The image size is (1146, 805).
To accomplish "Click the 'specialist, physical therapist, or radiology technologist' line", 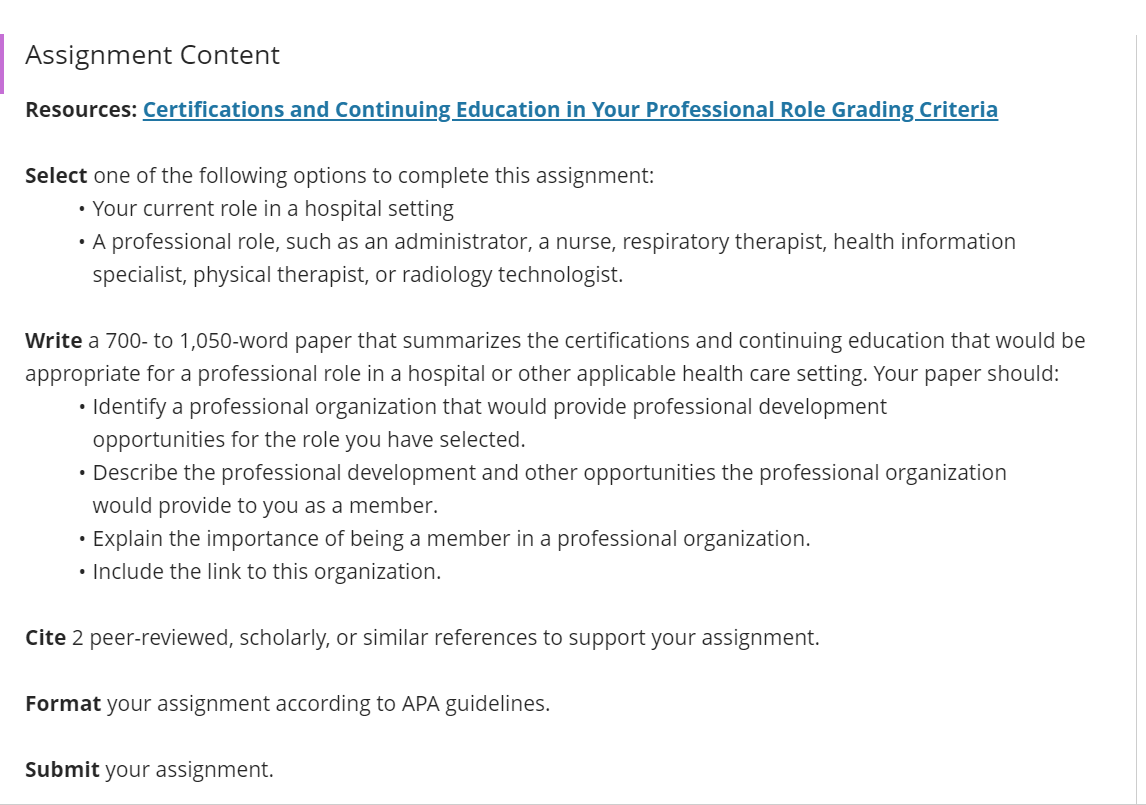I will pos(357,275).
